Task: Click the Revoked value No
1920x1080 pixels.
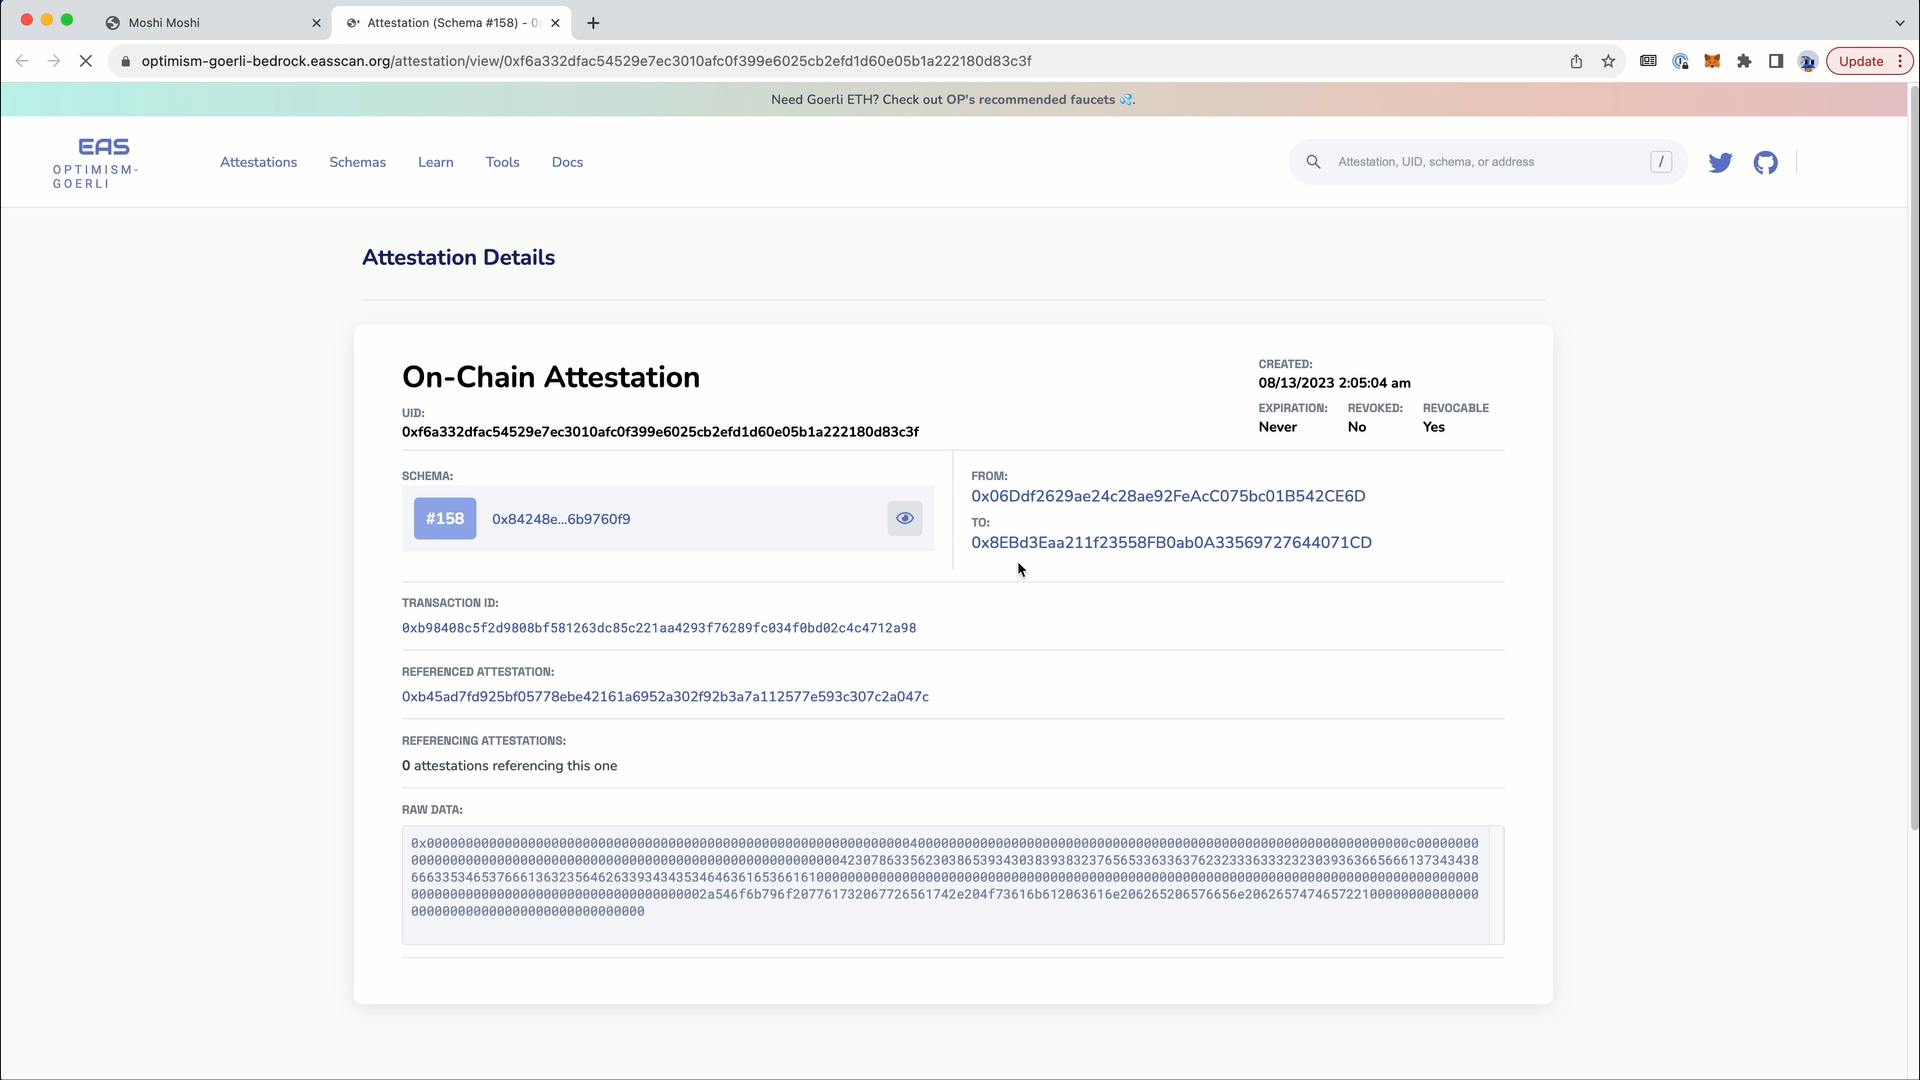Action: pyautogui.click(x=1356, y=427)
